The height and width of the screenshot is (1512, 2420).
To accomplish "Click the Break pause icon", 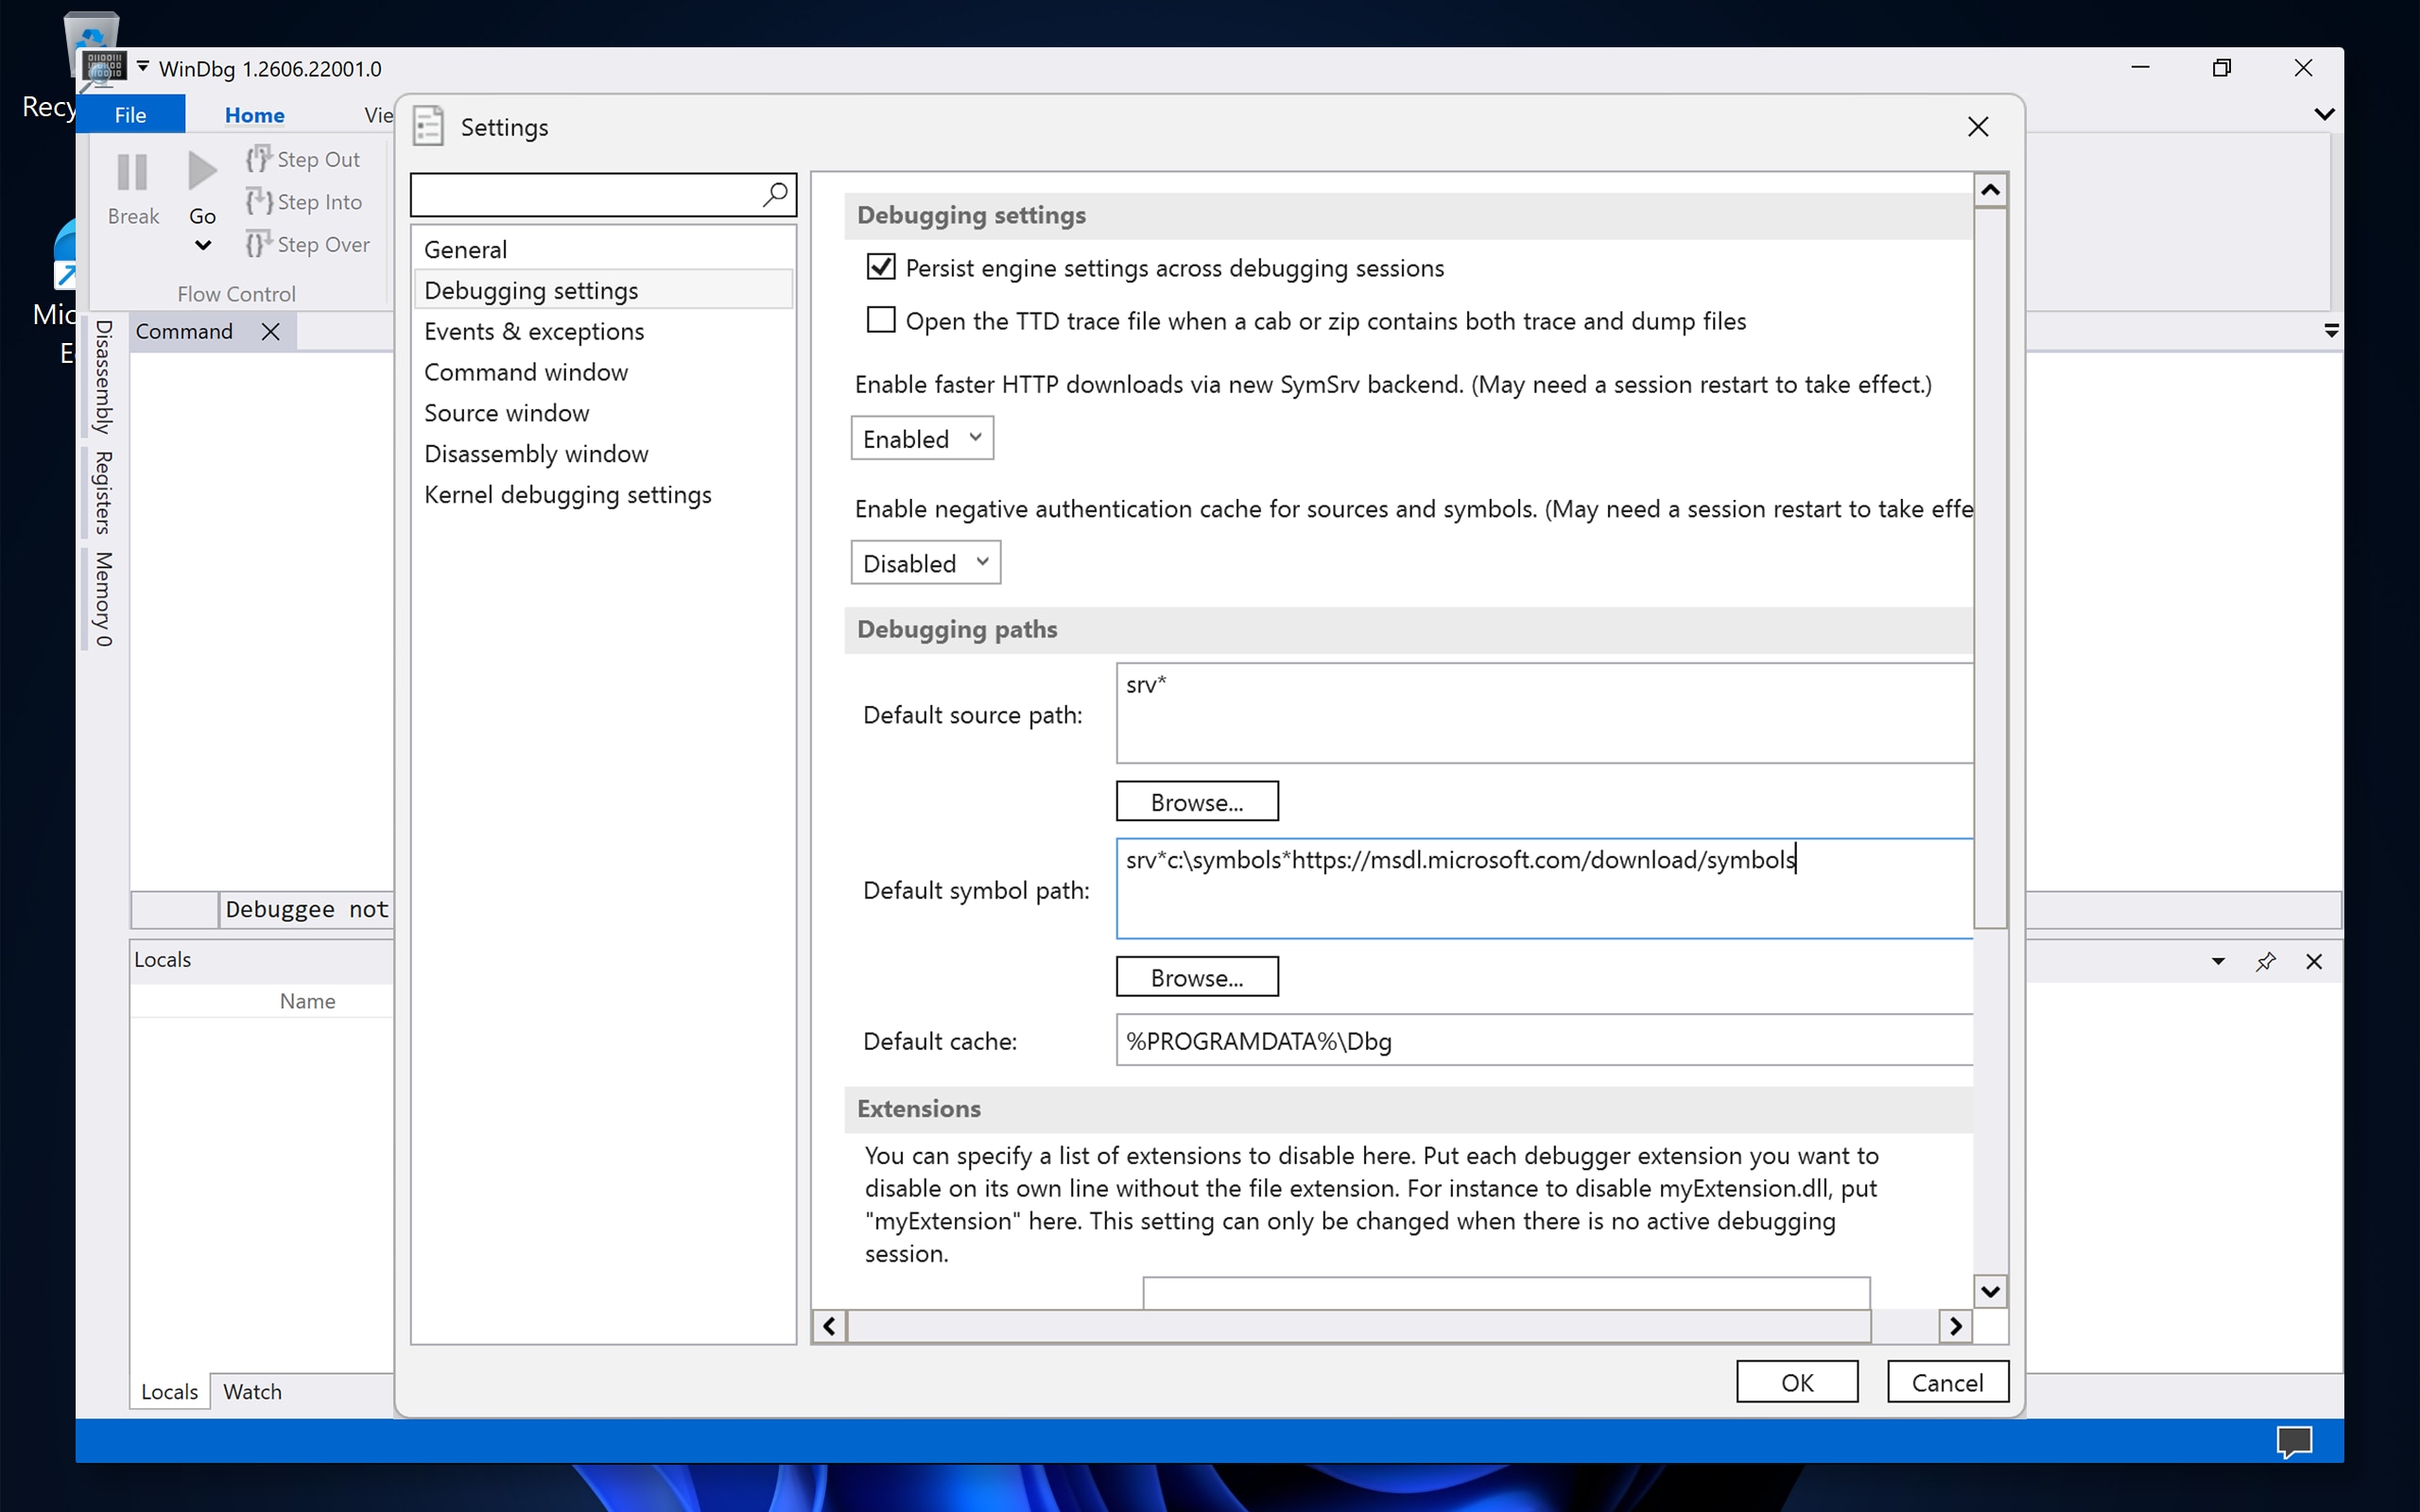I will tap(132, 172).
